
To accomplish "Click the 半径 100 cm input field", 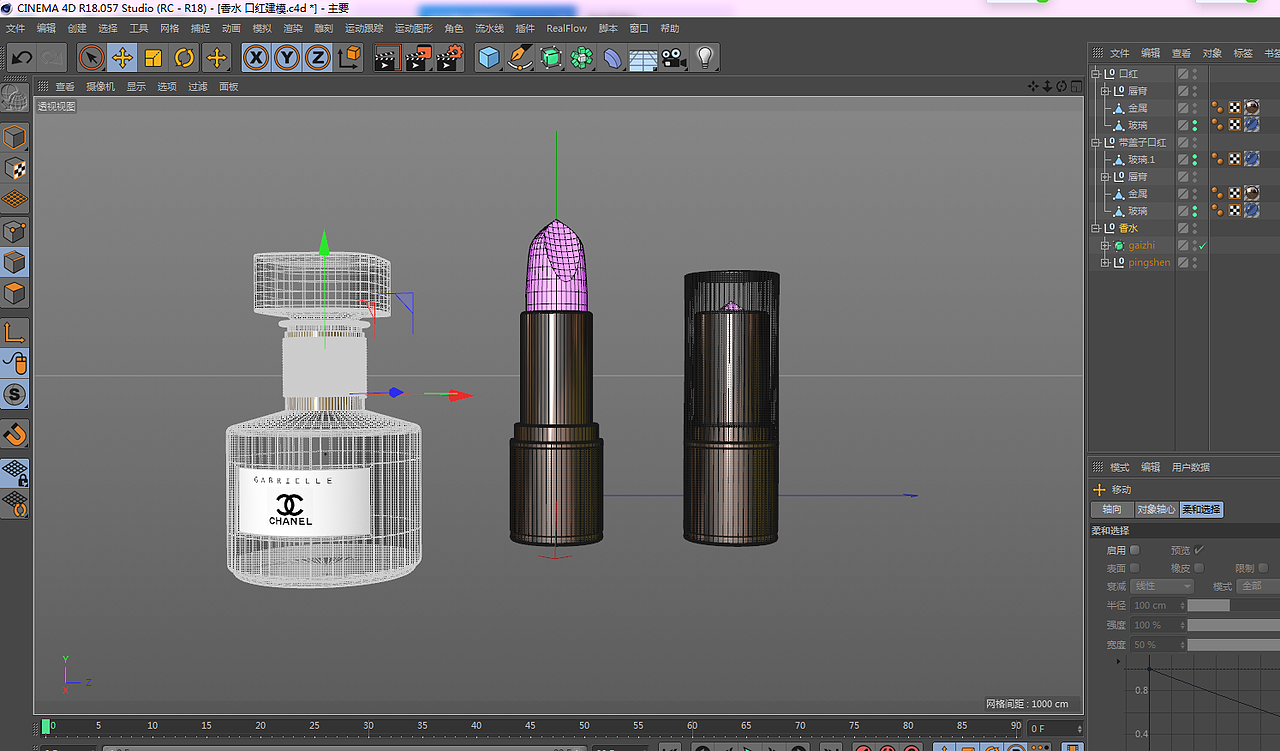I will pyautogui.click(x=1156, y=605).
